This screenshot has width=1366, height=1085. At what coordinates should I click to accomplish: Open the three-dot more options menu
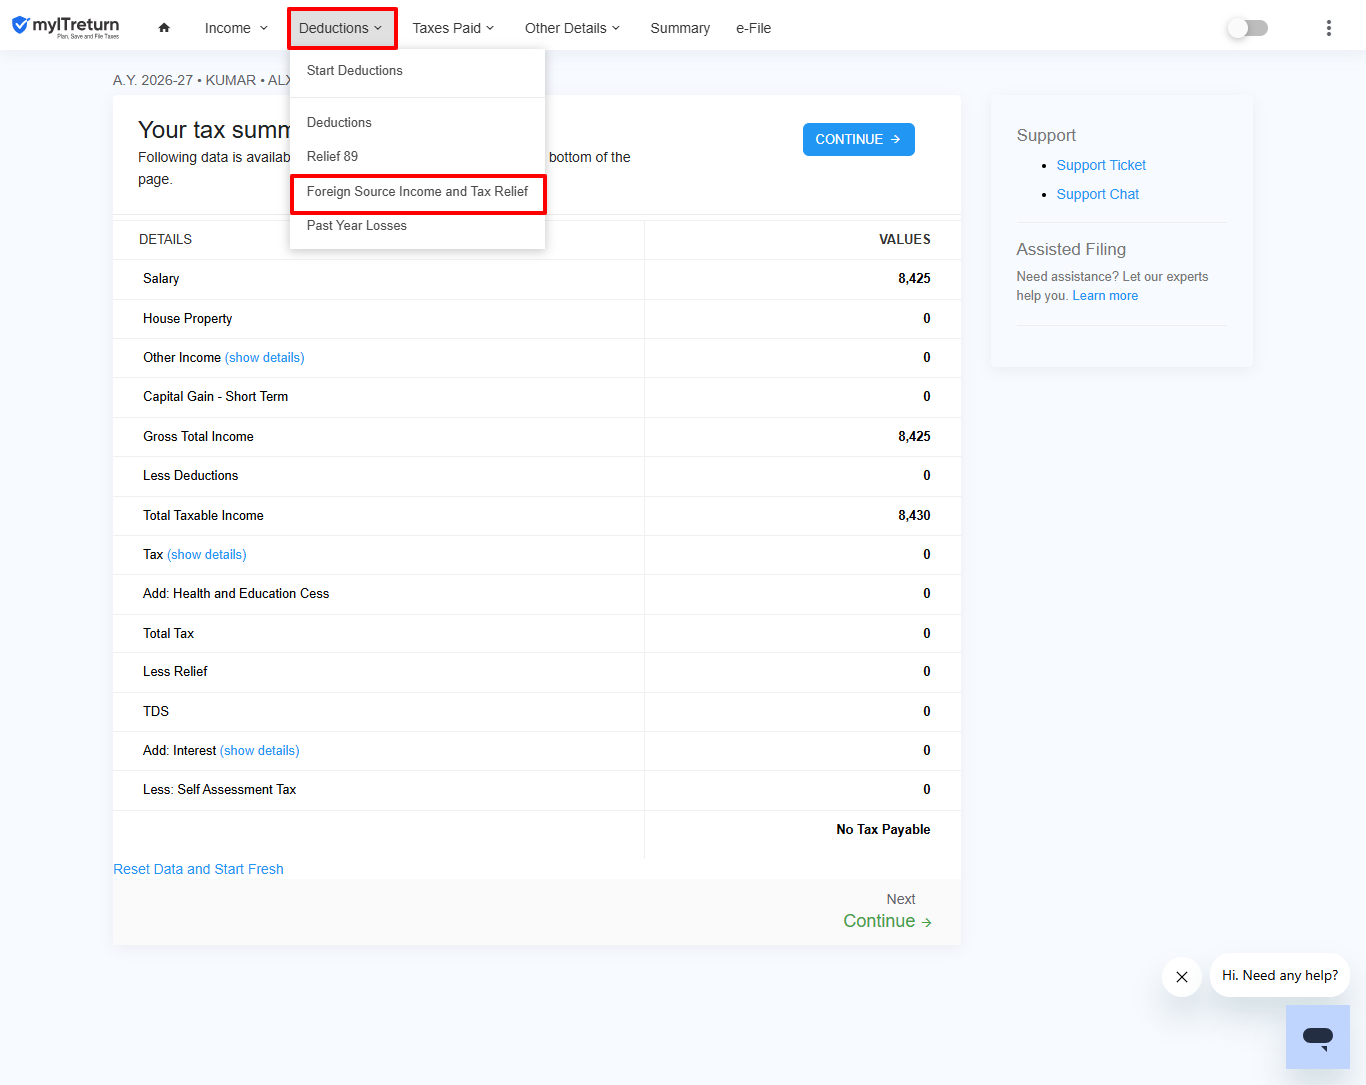(1328, 28)
